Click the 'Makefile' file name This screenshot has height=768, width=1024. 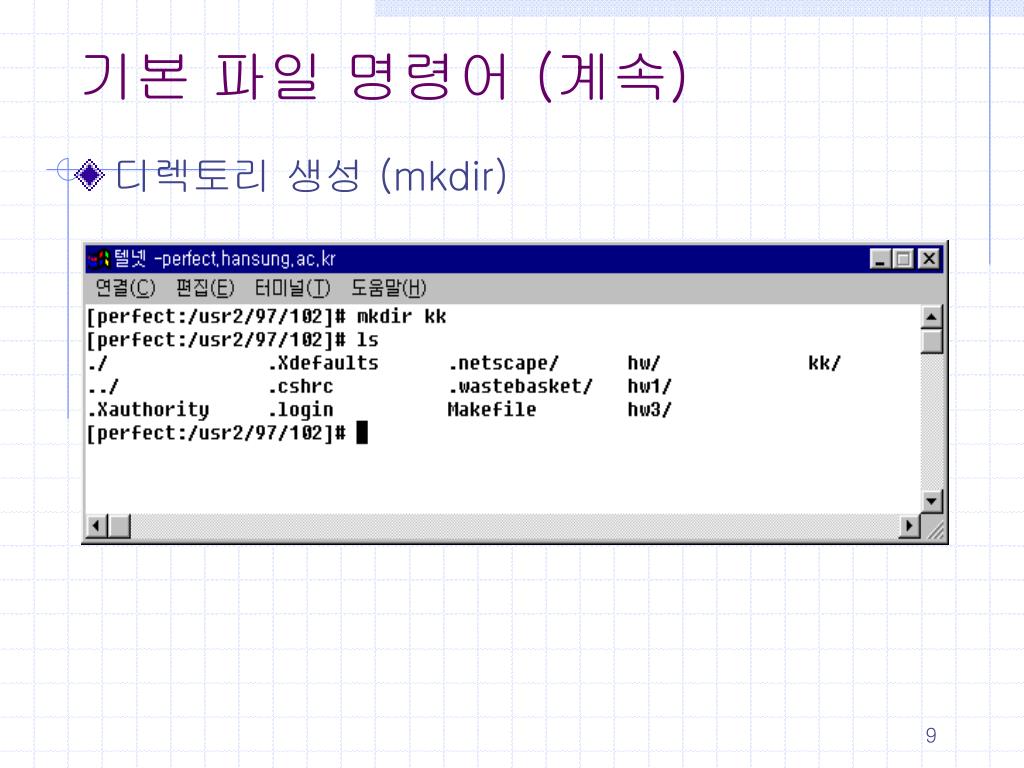(x=492, y=409)
